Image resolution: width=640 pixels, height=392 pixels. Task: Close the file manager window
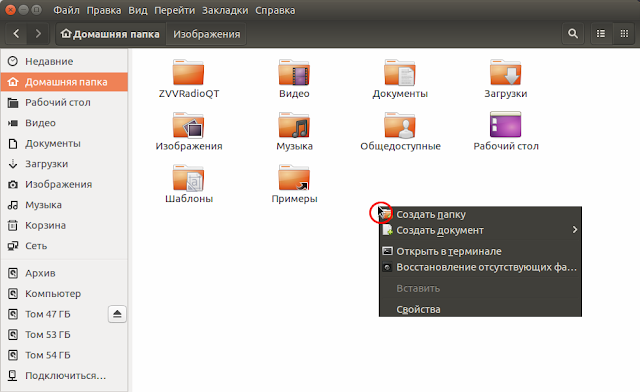point(11,9)
